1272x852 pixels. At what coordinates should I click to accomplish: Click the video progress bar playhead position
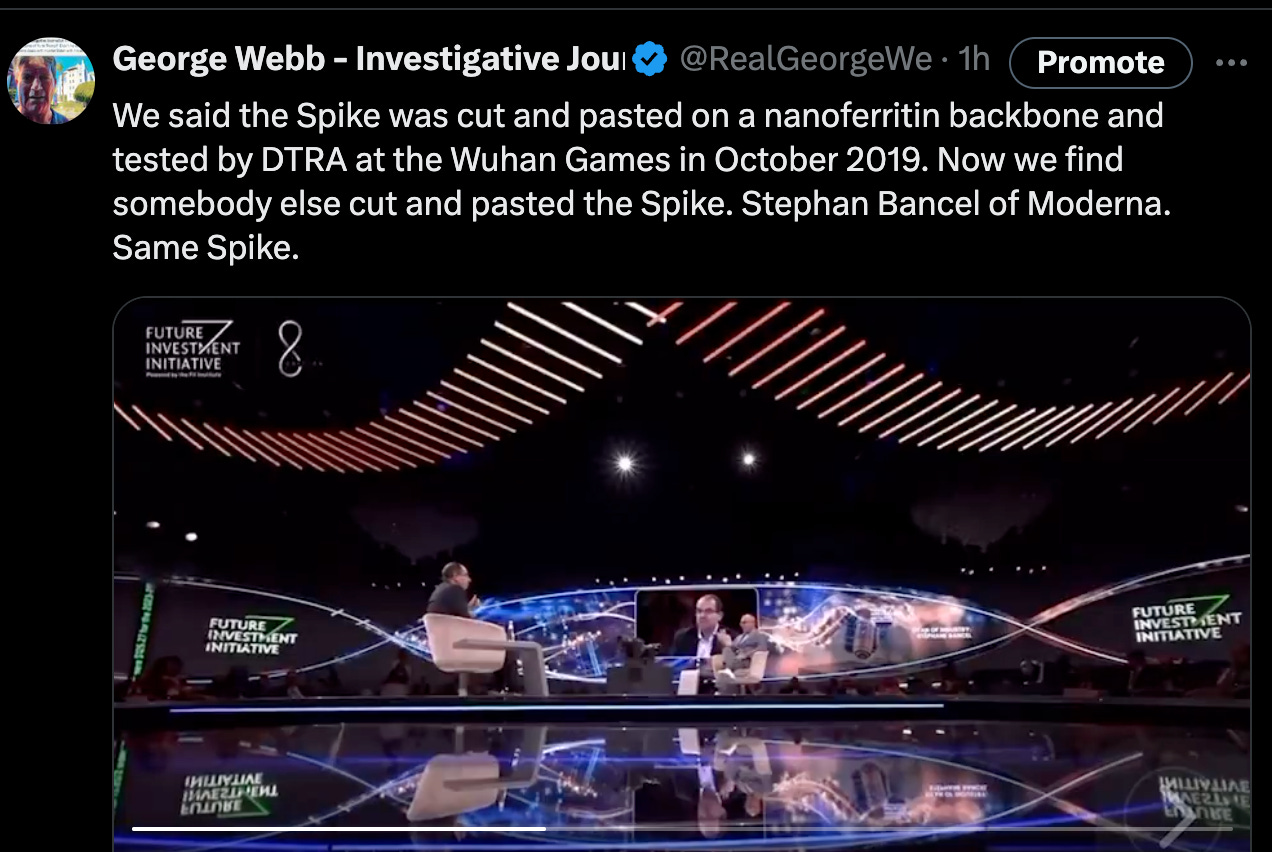(x=545, y=828)
